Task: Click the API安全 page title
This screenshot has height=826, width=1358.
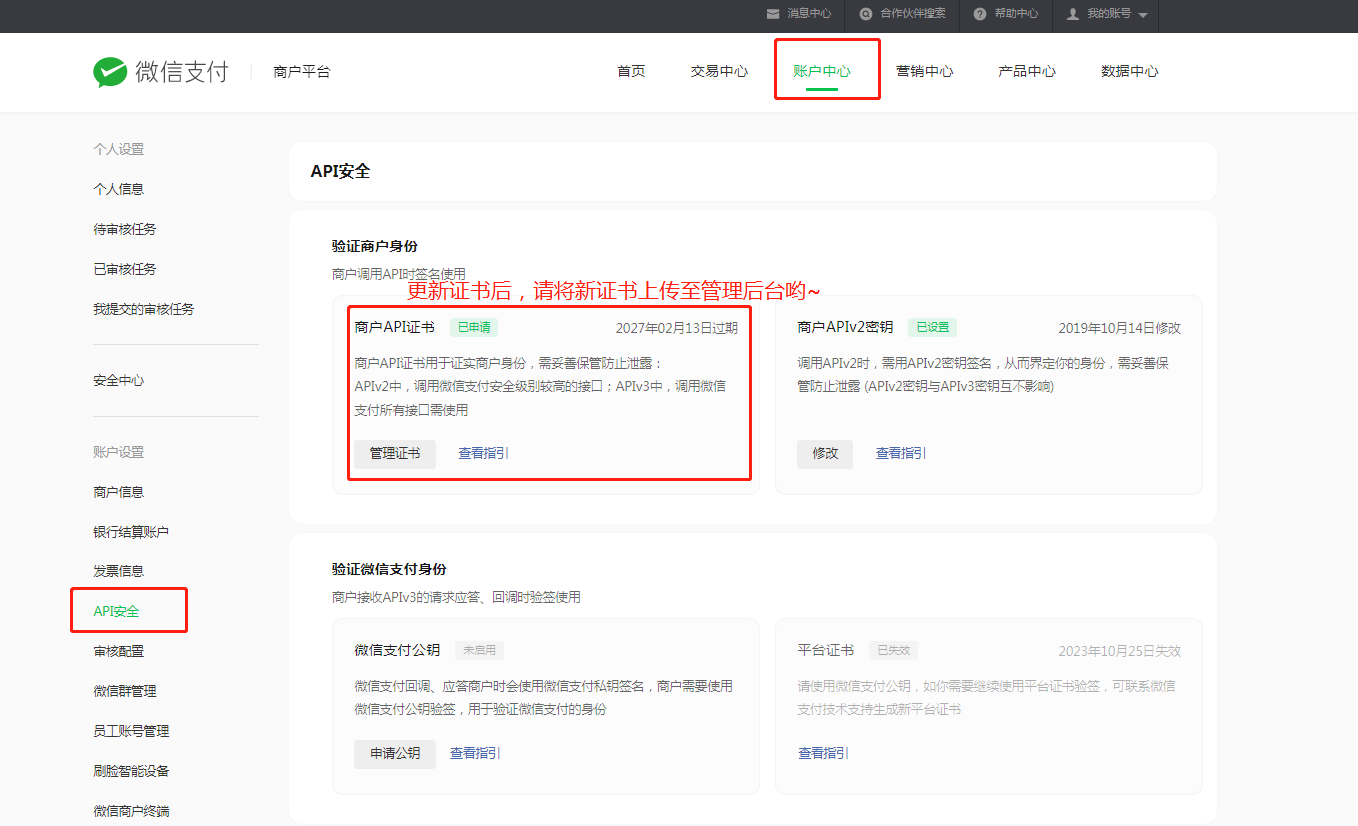Action: click(x=340, y=171)
